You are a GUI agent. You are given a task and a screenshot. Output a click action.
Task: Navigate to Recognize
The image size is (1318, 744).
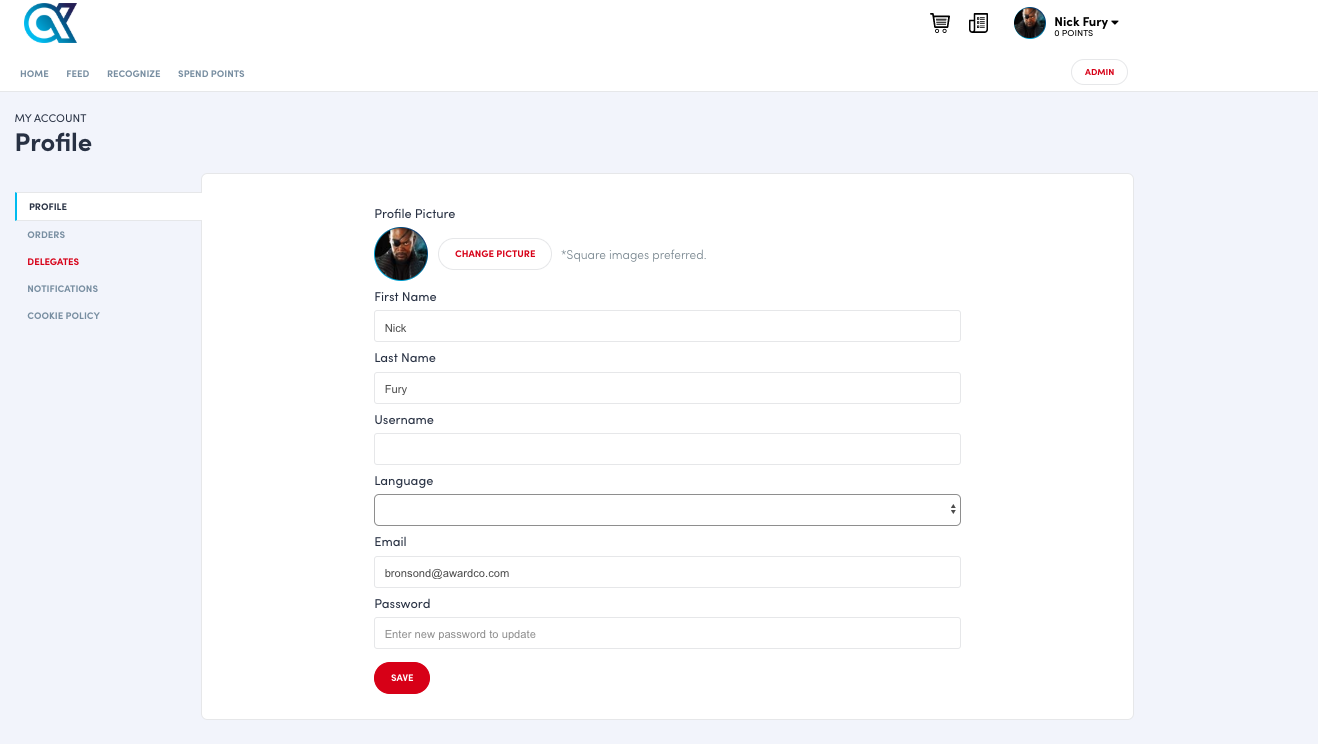134,74
